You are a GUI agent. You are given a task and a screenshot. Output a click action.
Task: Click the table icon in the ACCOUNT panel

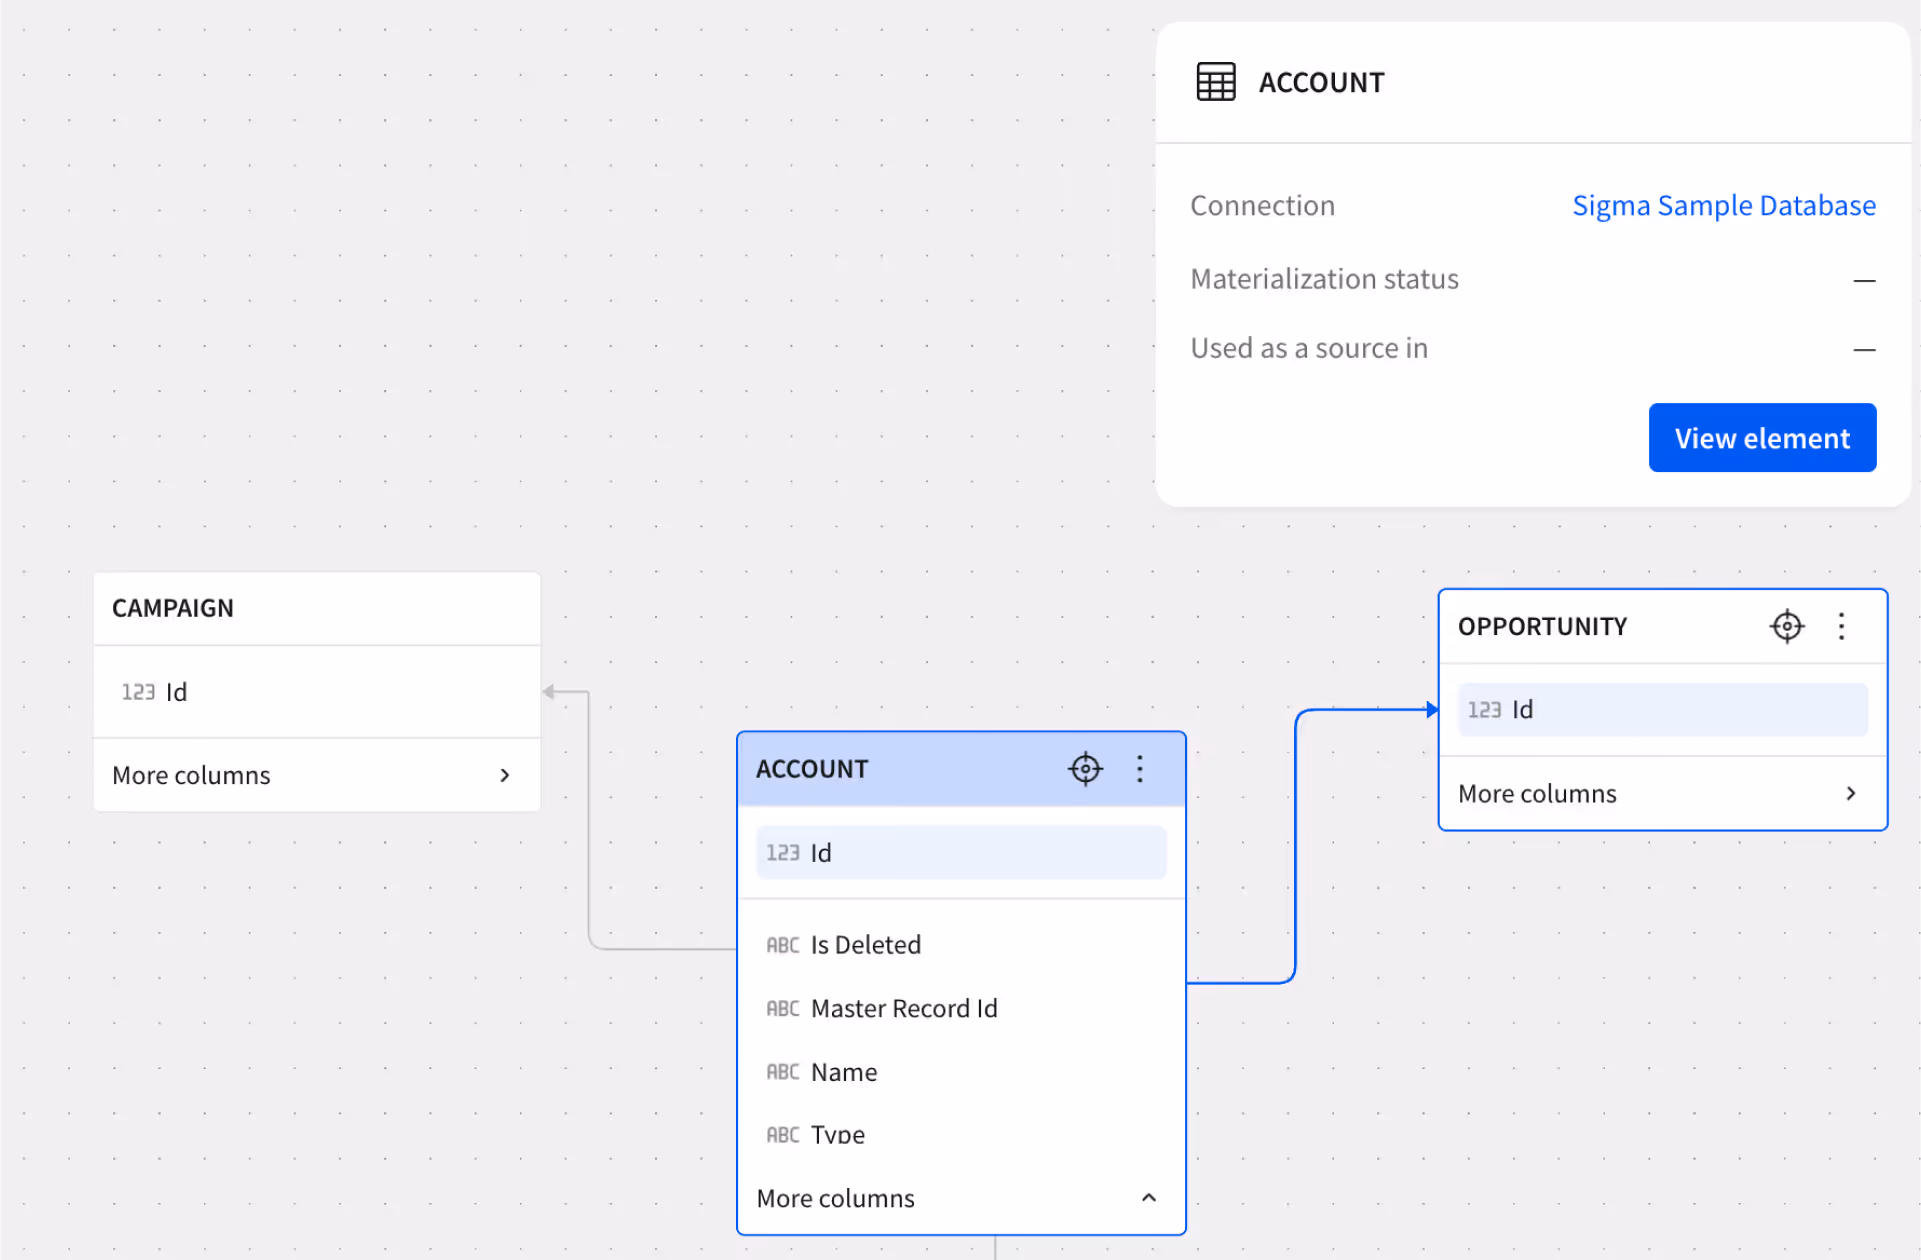click(x=1216, y=82)
